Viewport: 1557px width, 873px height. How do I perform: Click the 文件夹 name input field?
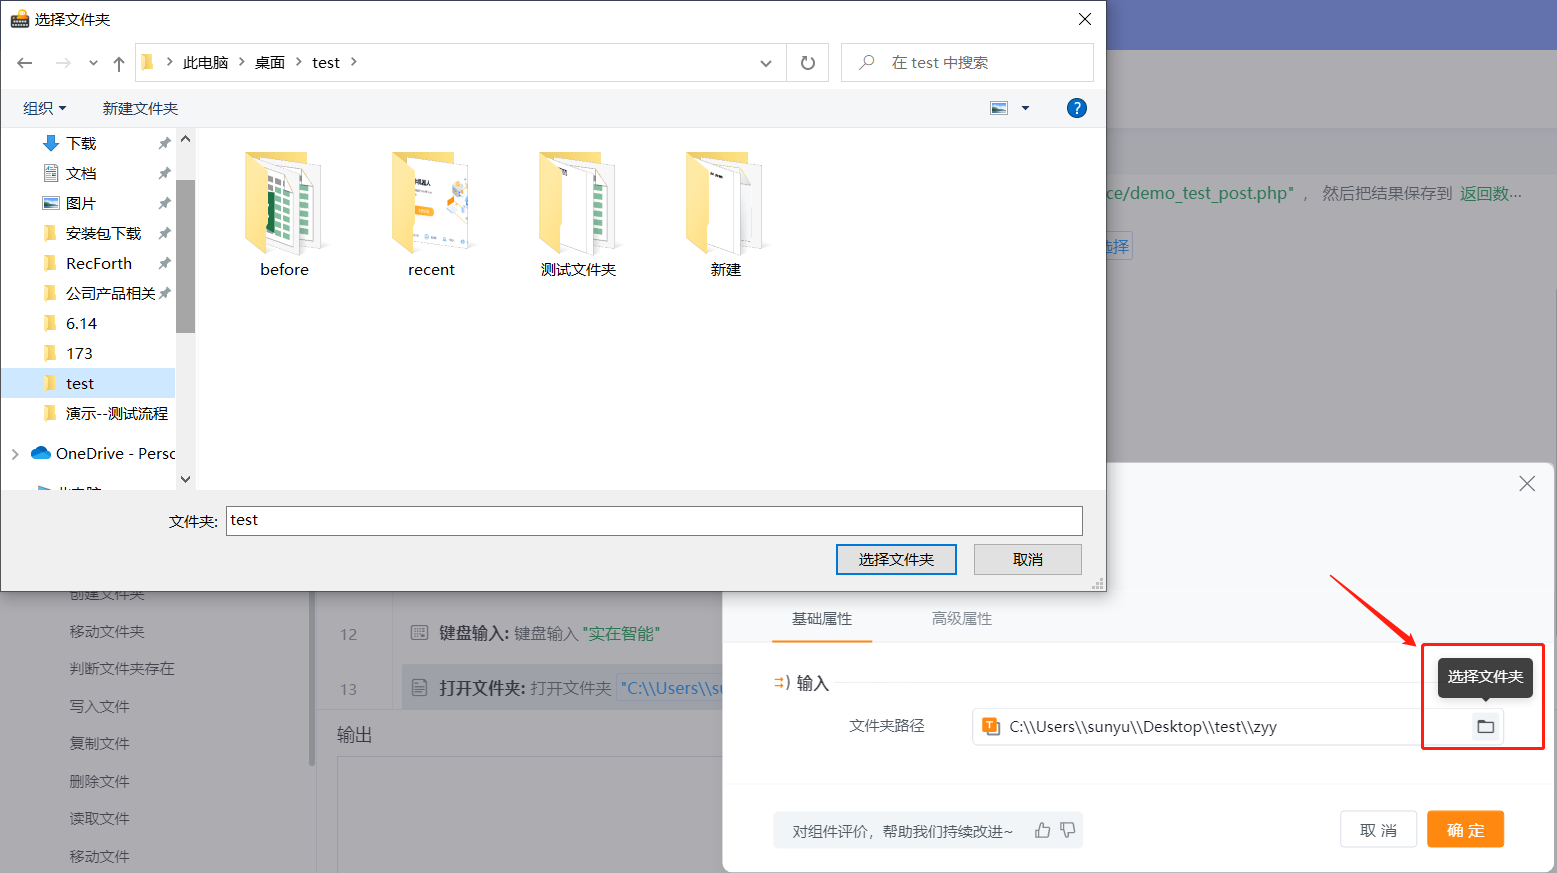[x=654, y=521]
